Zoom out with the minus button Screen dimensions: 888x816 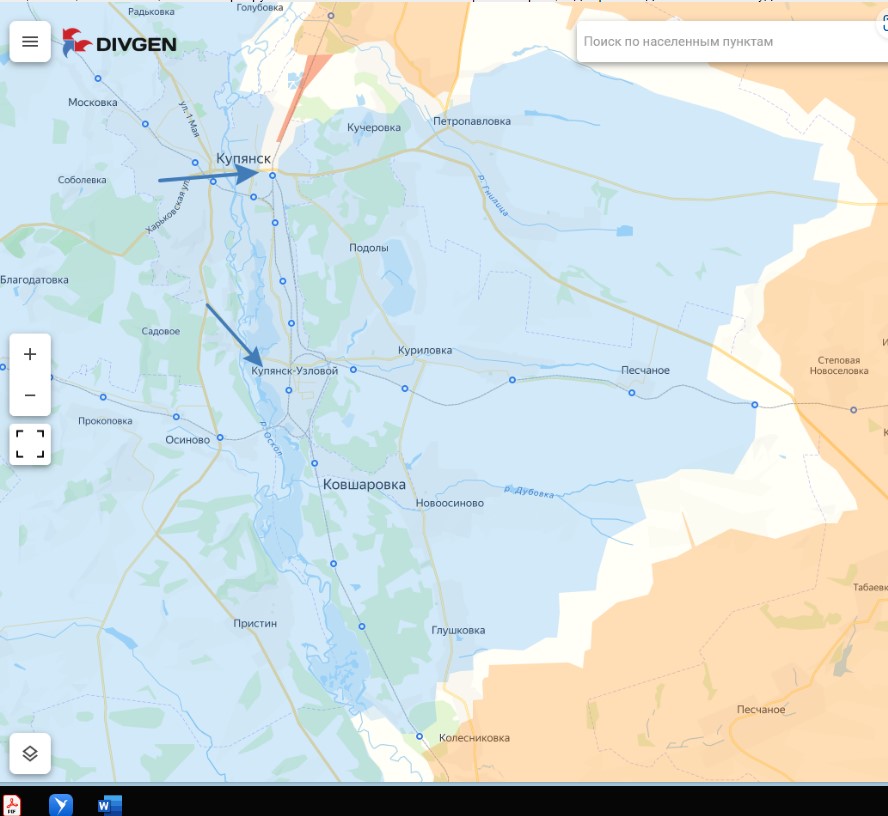tap(30, 395)
